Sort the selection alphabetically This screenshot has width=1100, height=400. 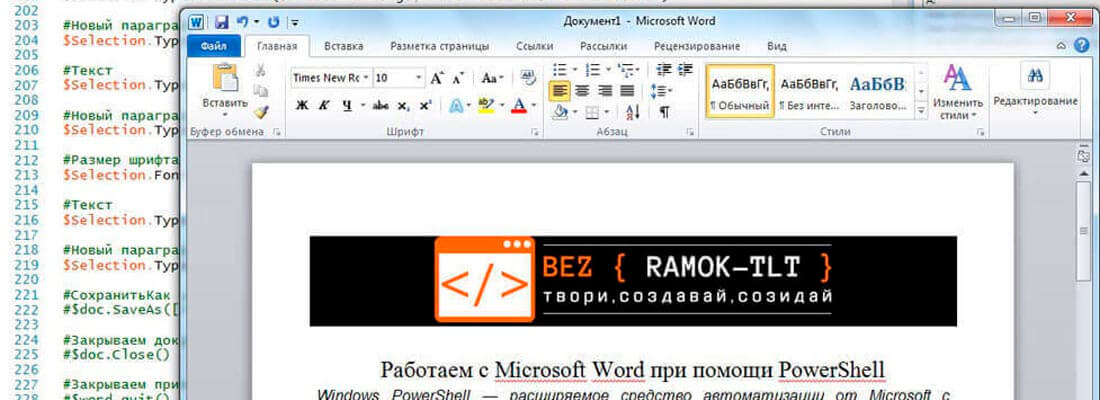point(632,112)
